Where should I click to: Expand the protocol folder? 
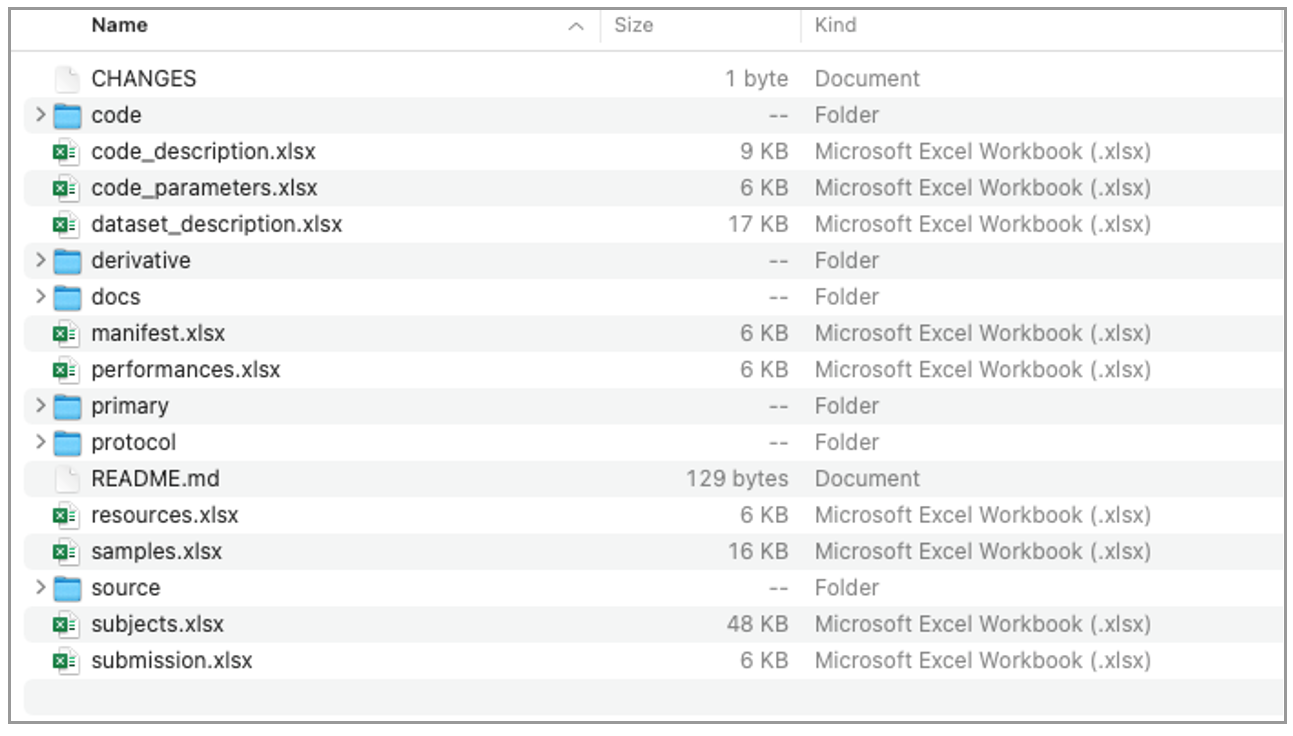[40, 442]
